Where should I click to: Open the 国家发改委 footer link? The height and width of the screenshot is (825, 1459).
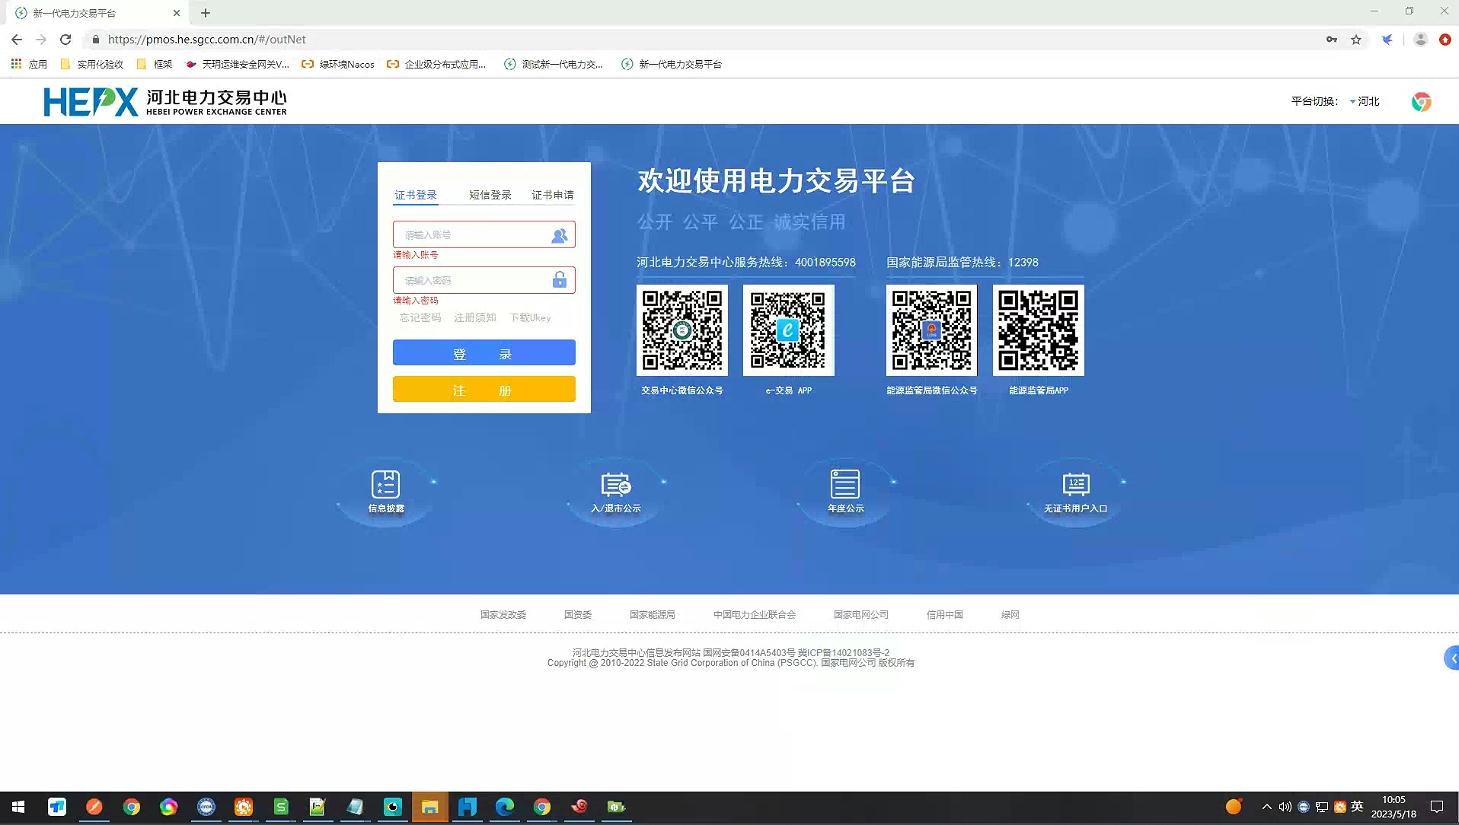[503, 615]
